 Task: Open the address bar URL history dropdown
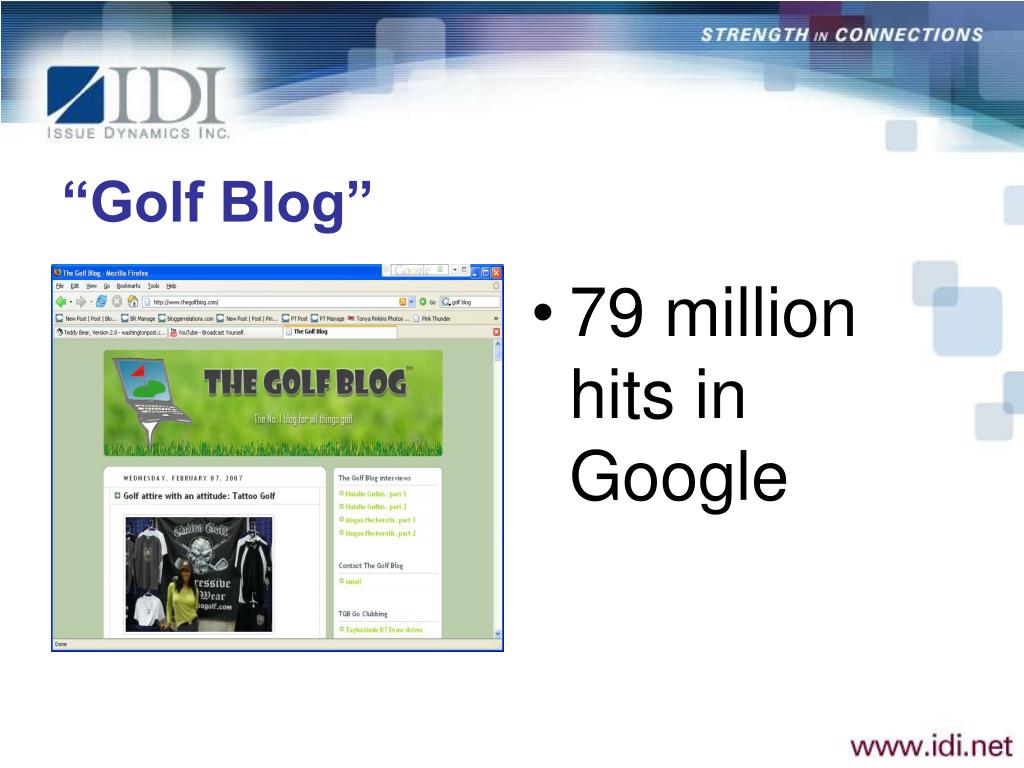(411, 302)
